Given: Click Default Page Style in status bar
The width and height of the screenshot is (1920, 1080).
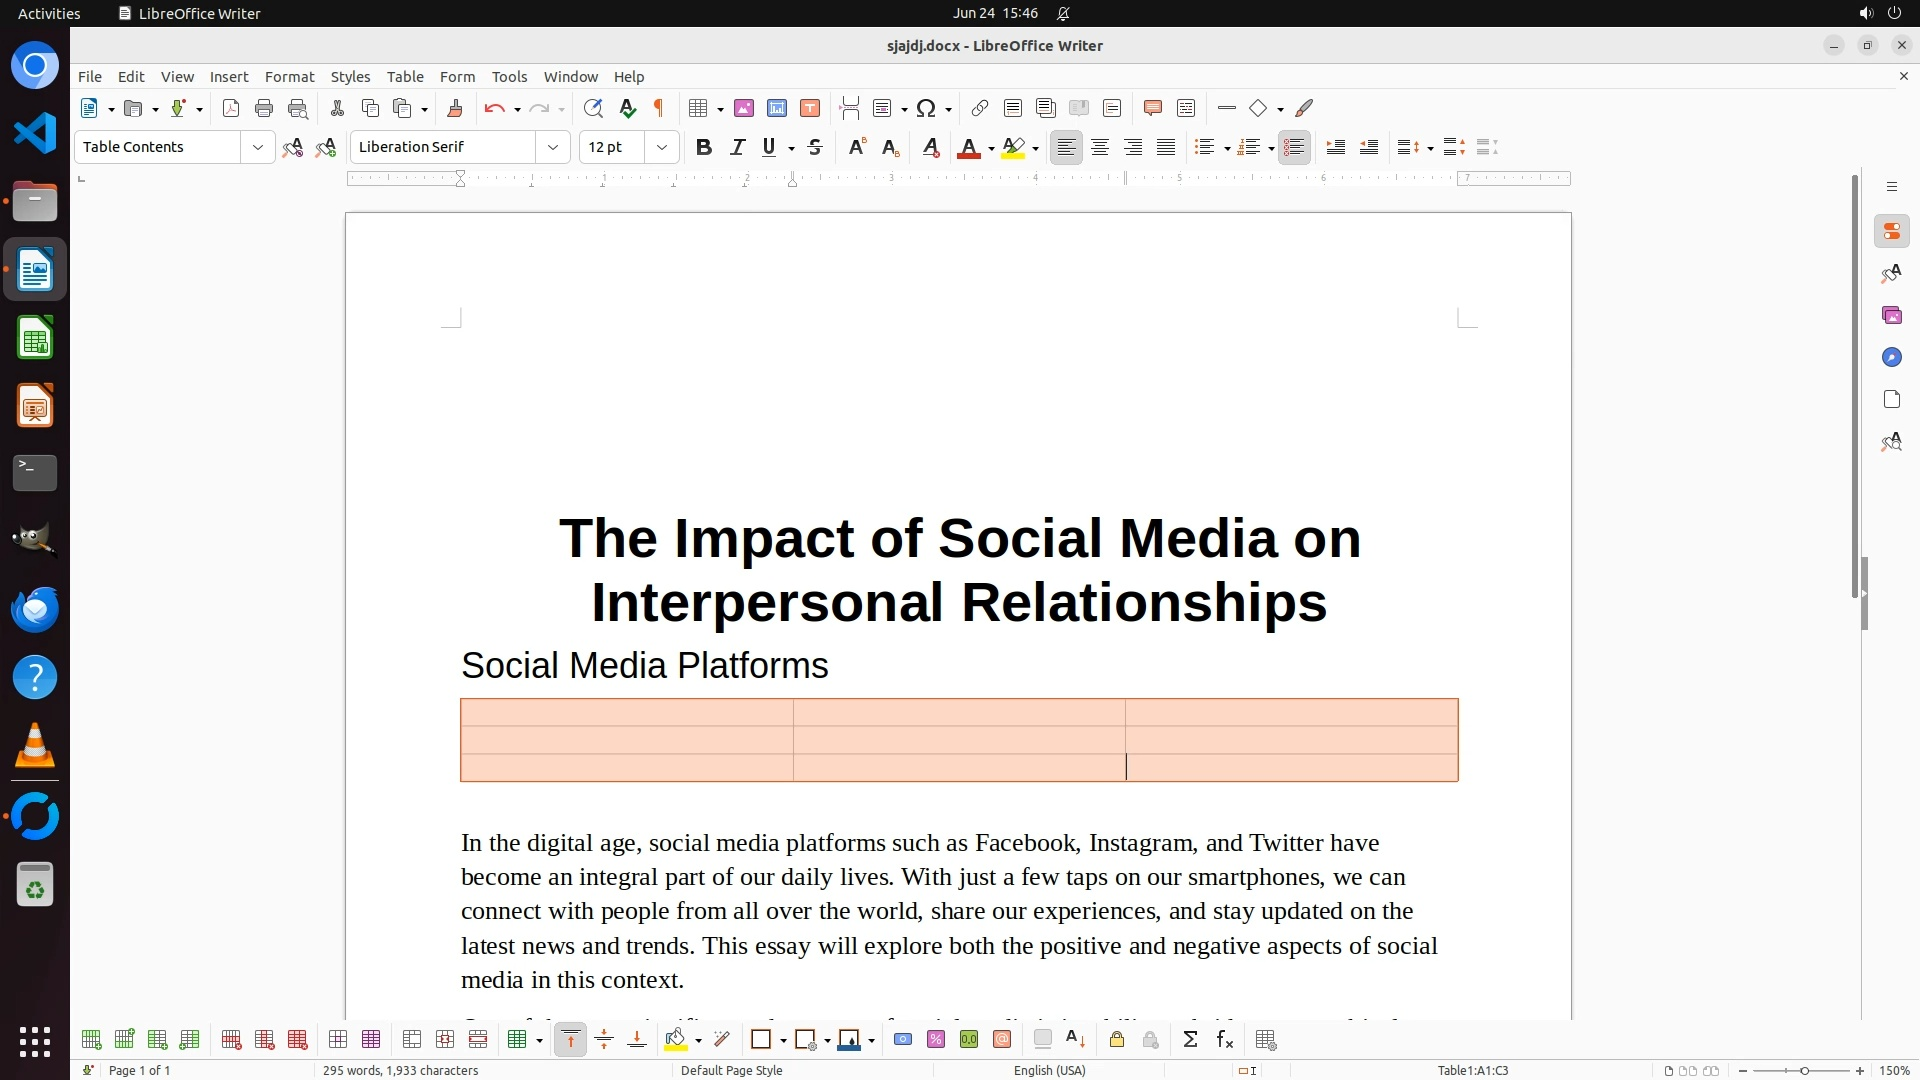Looking at the screenshot, I should pos(731,1070).
